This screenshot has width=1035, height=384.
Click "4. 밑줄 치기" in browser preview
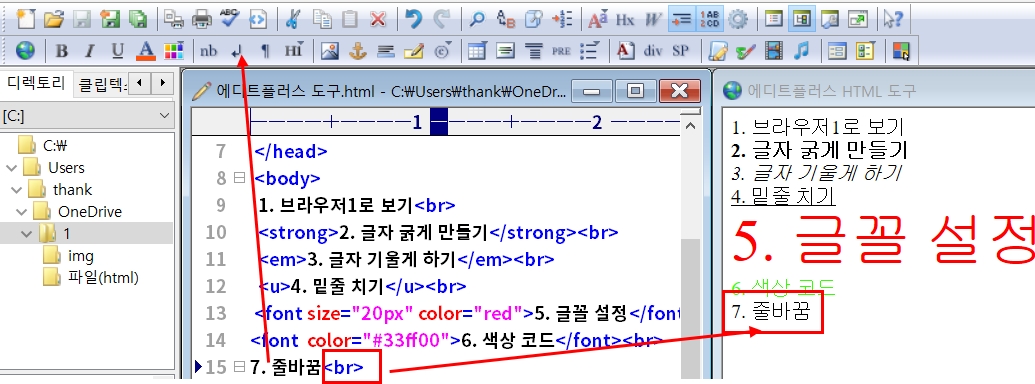pos(783,196)
